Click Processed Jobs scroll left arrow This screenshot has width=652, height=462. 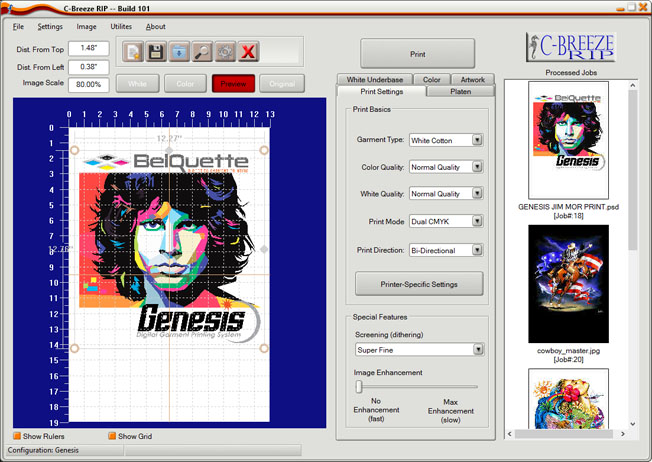[x=510, y=434]
